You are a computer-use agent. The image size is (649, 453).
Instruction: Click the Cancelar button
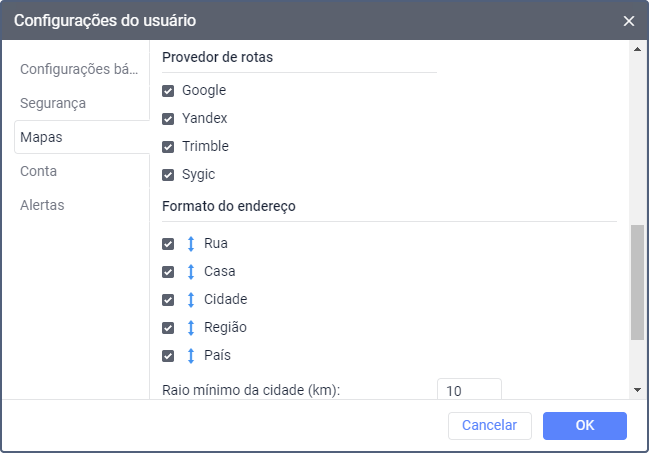pyautogui.click(x=489, y=425)
